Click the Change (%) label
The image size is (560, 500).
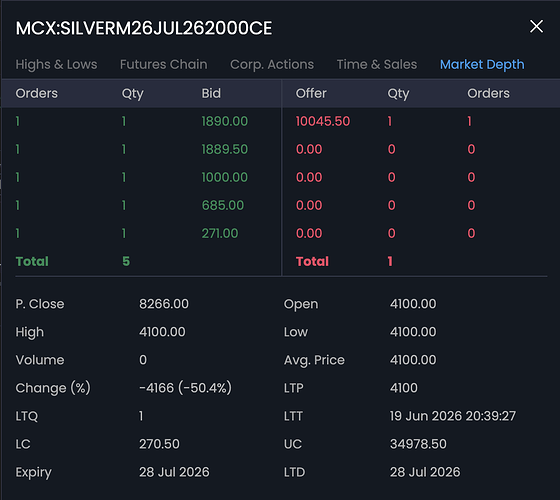pyautogui.click(x=53, y=388)
